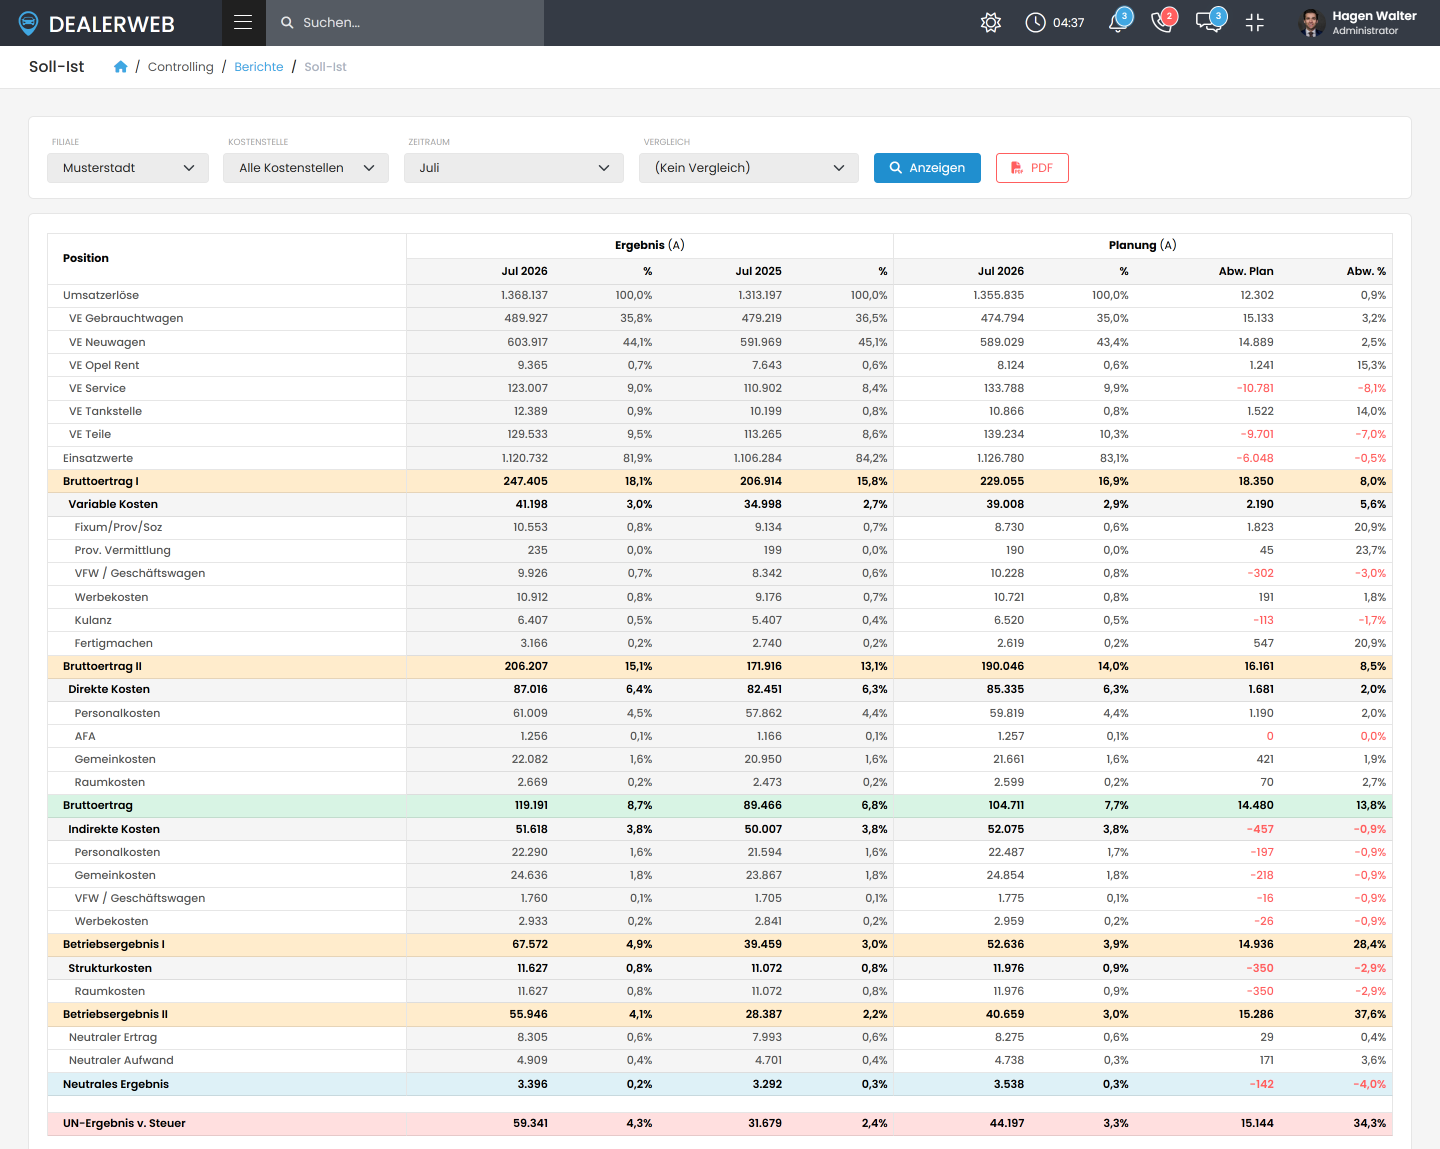The image size is (1440, 1149).
Task: Click Strukturkosten row label
Action: (x=110, y=968)
